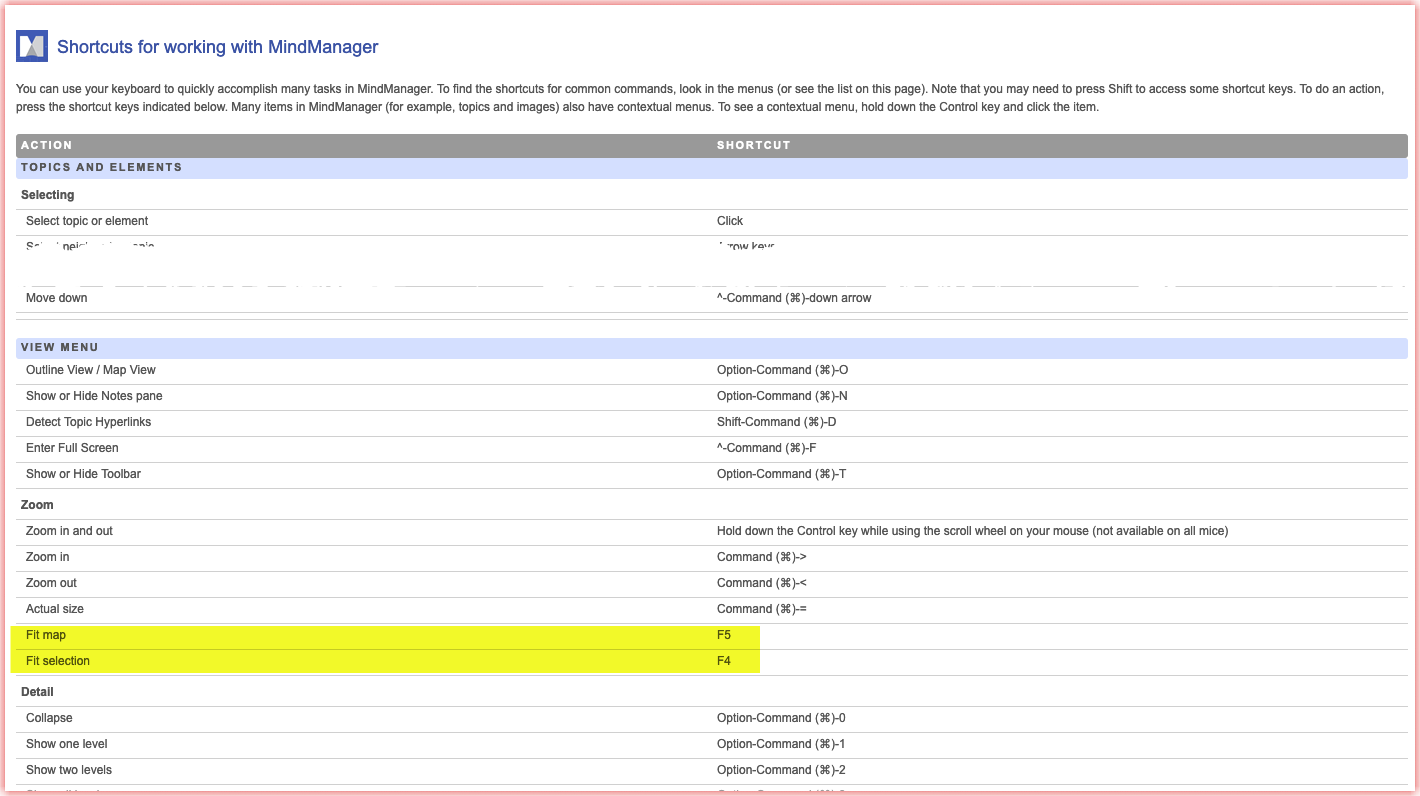The height and width of the screenshot is (796, 1420).
Task: Click the "^-Command (⌘)-down arrow" shortcut
Action: pos(794,298)
